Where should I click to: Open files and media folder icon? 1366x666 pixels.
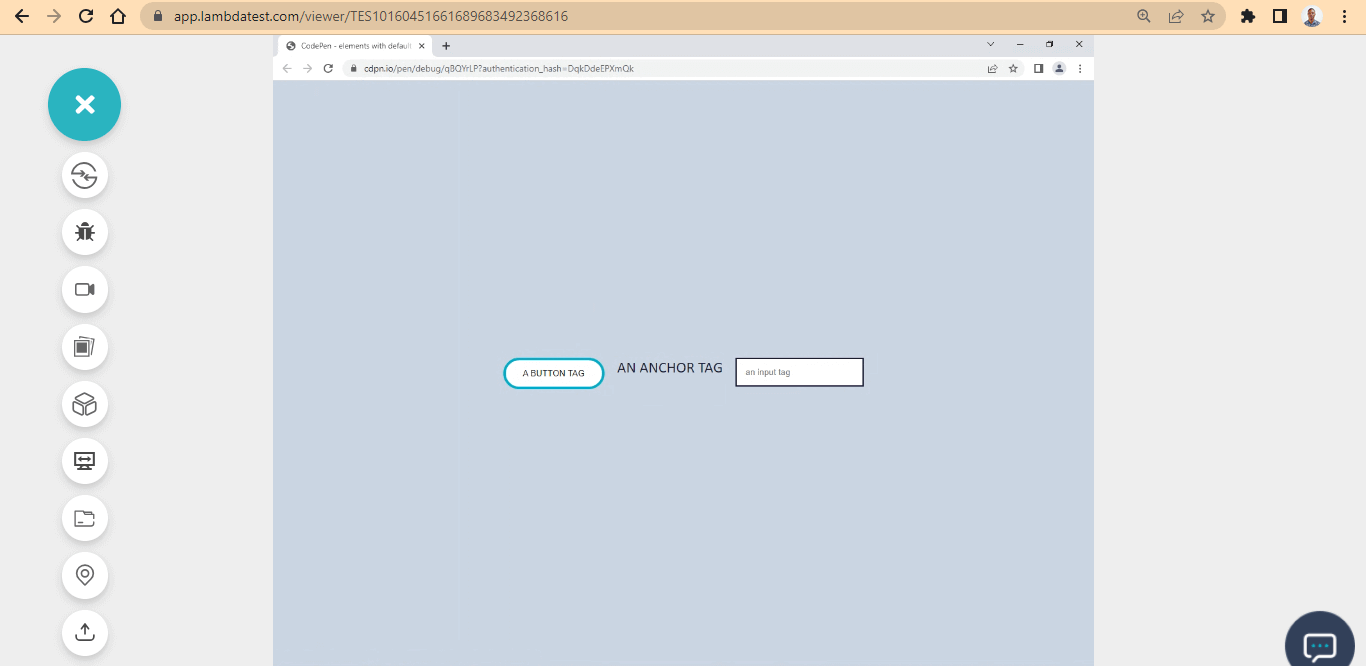(x=85, y=518)
